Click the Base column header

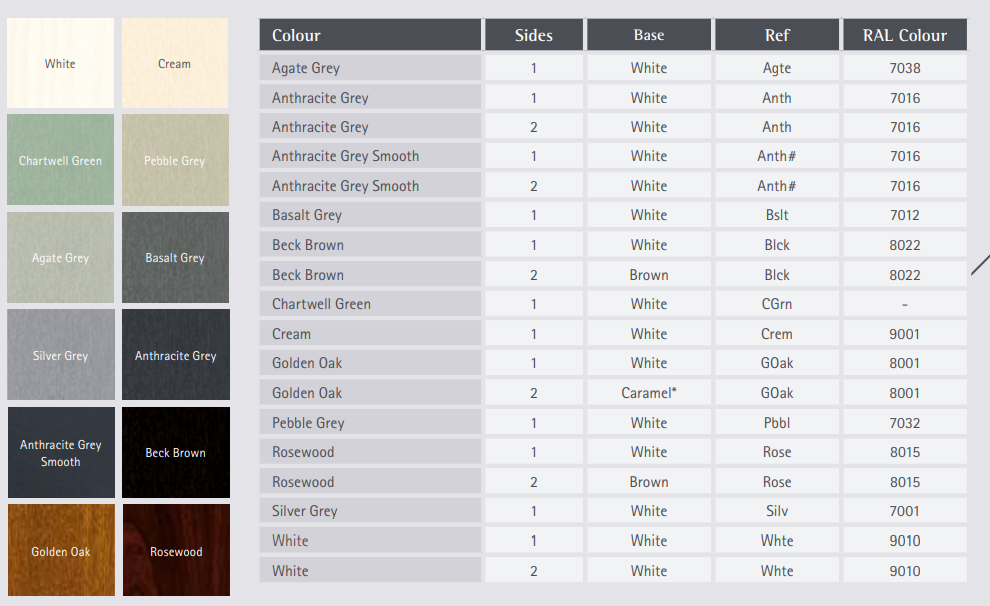[x=649, y=35]
